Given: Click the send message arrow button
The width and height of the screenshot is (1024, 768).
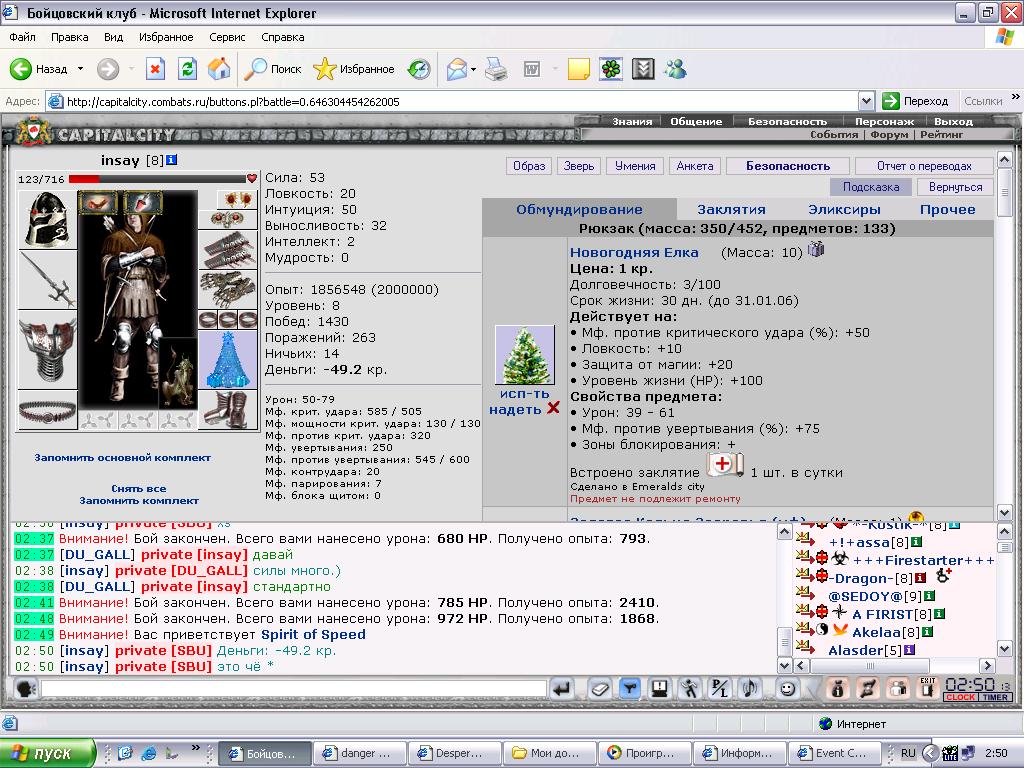Looking at the screenshot, I should 562,688.
